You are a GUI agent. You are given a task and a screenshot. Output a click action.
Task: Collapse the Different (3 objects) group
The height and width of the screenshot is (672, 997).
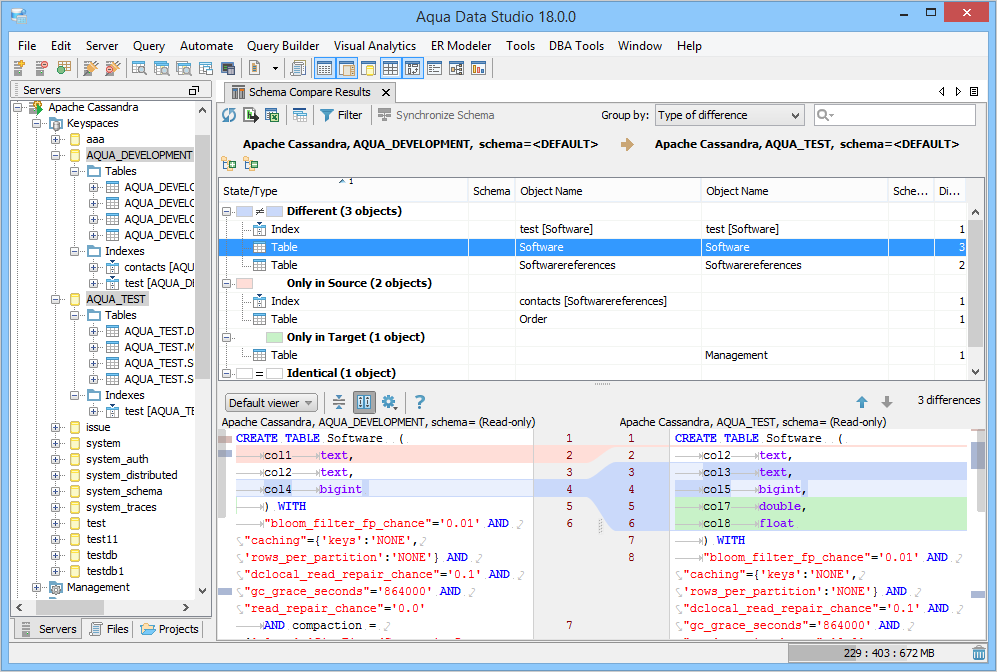point(226,211)
